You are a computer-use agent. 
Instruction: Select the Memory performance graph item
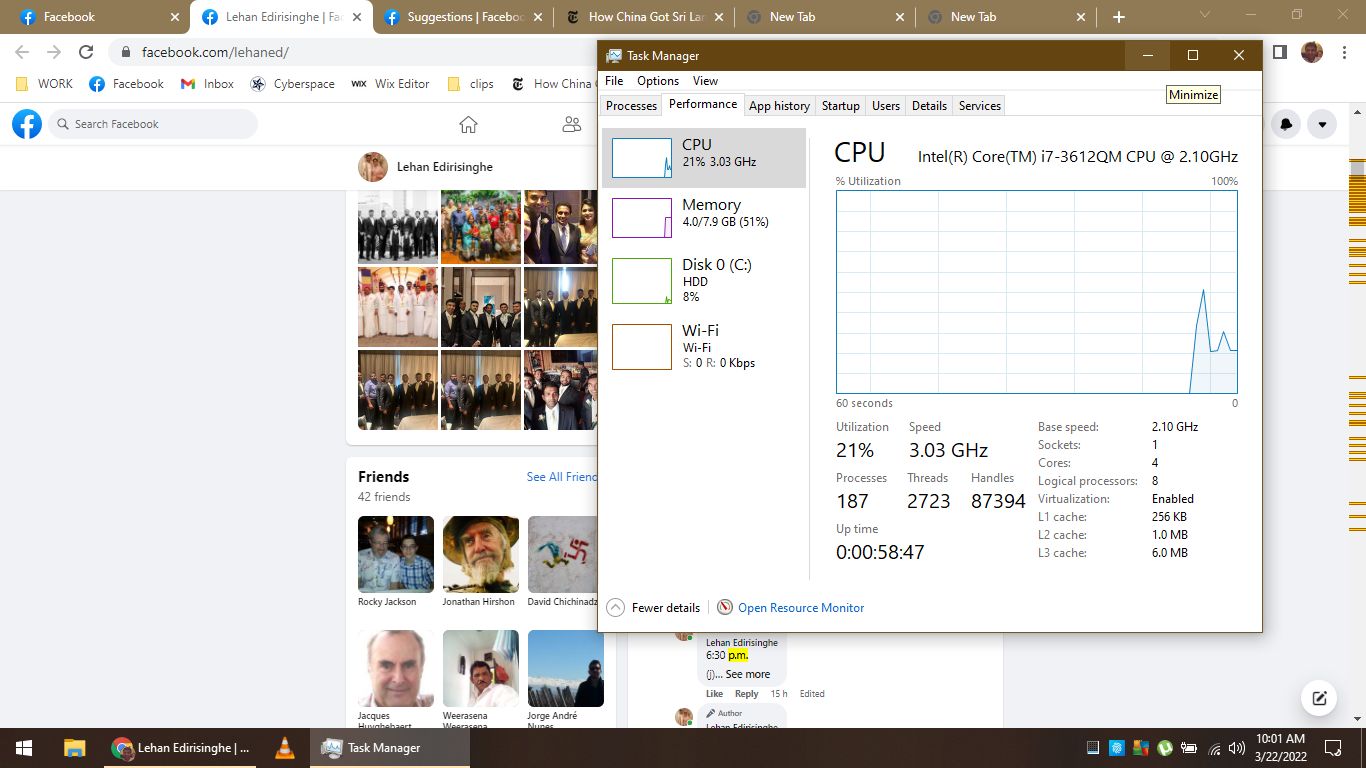click(704, 218)
